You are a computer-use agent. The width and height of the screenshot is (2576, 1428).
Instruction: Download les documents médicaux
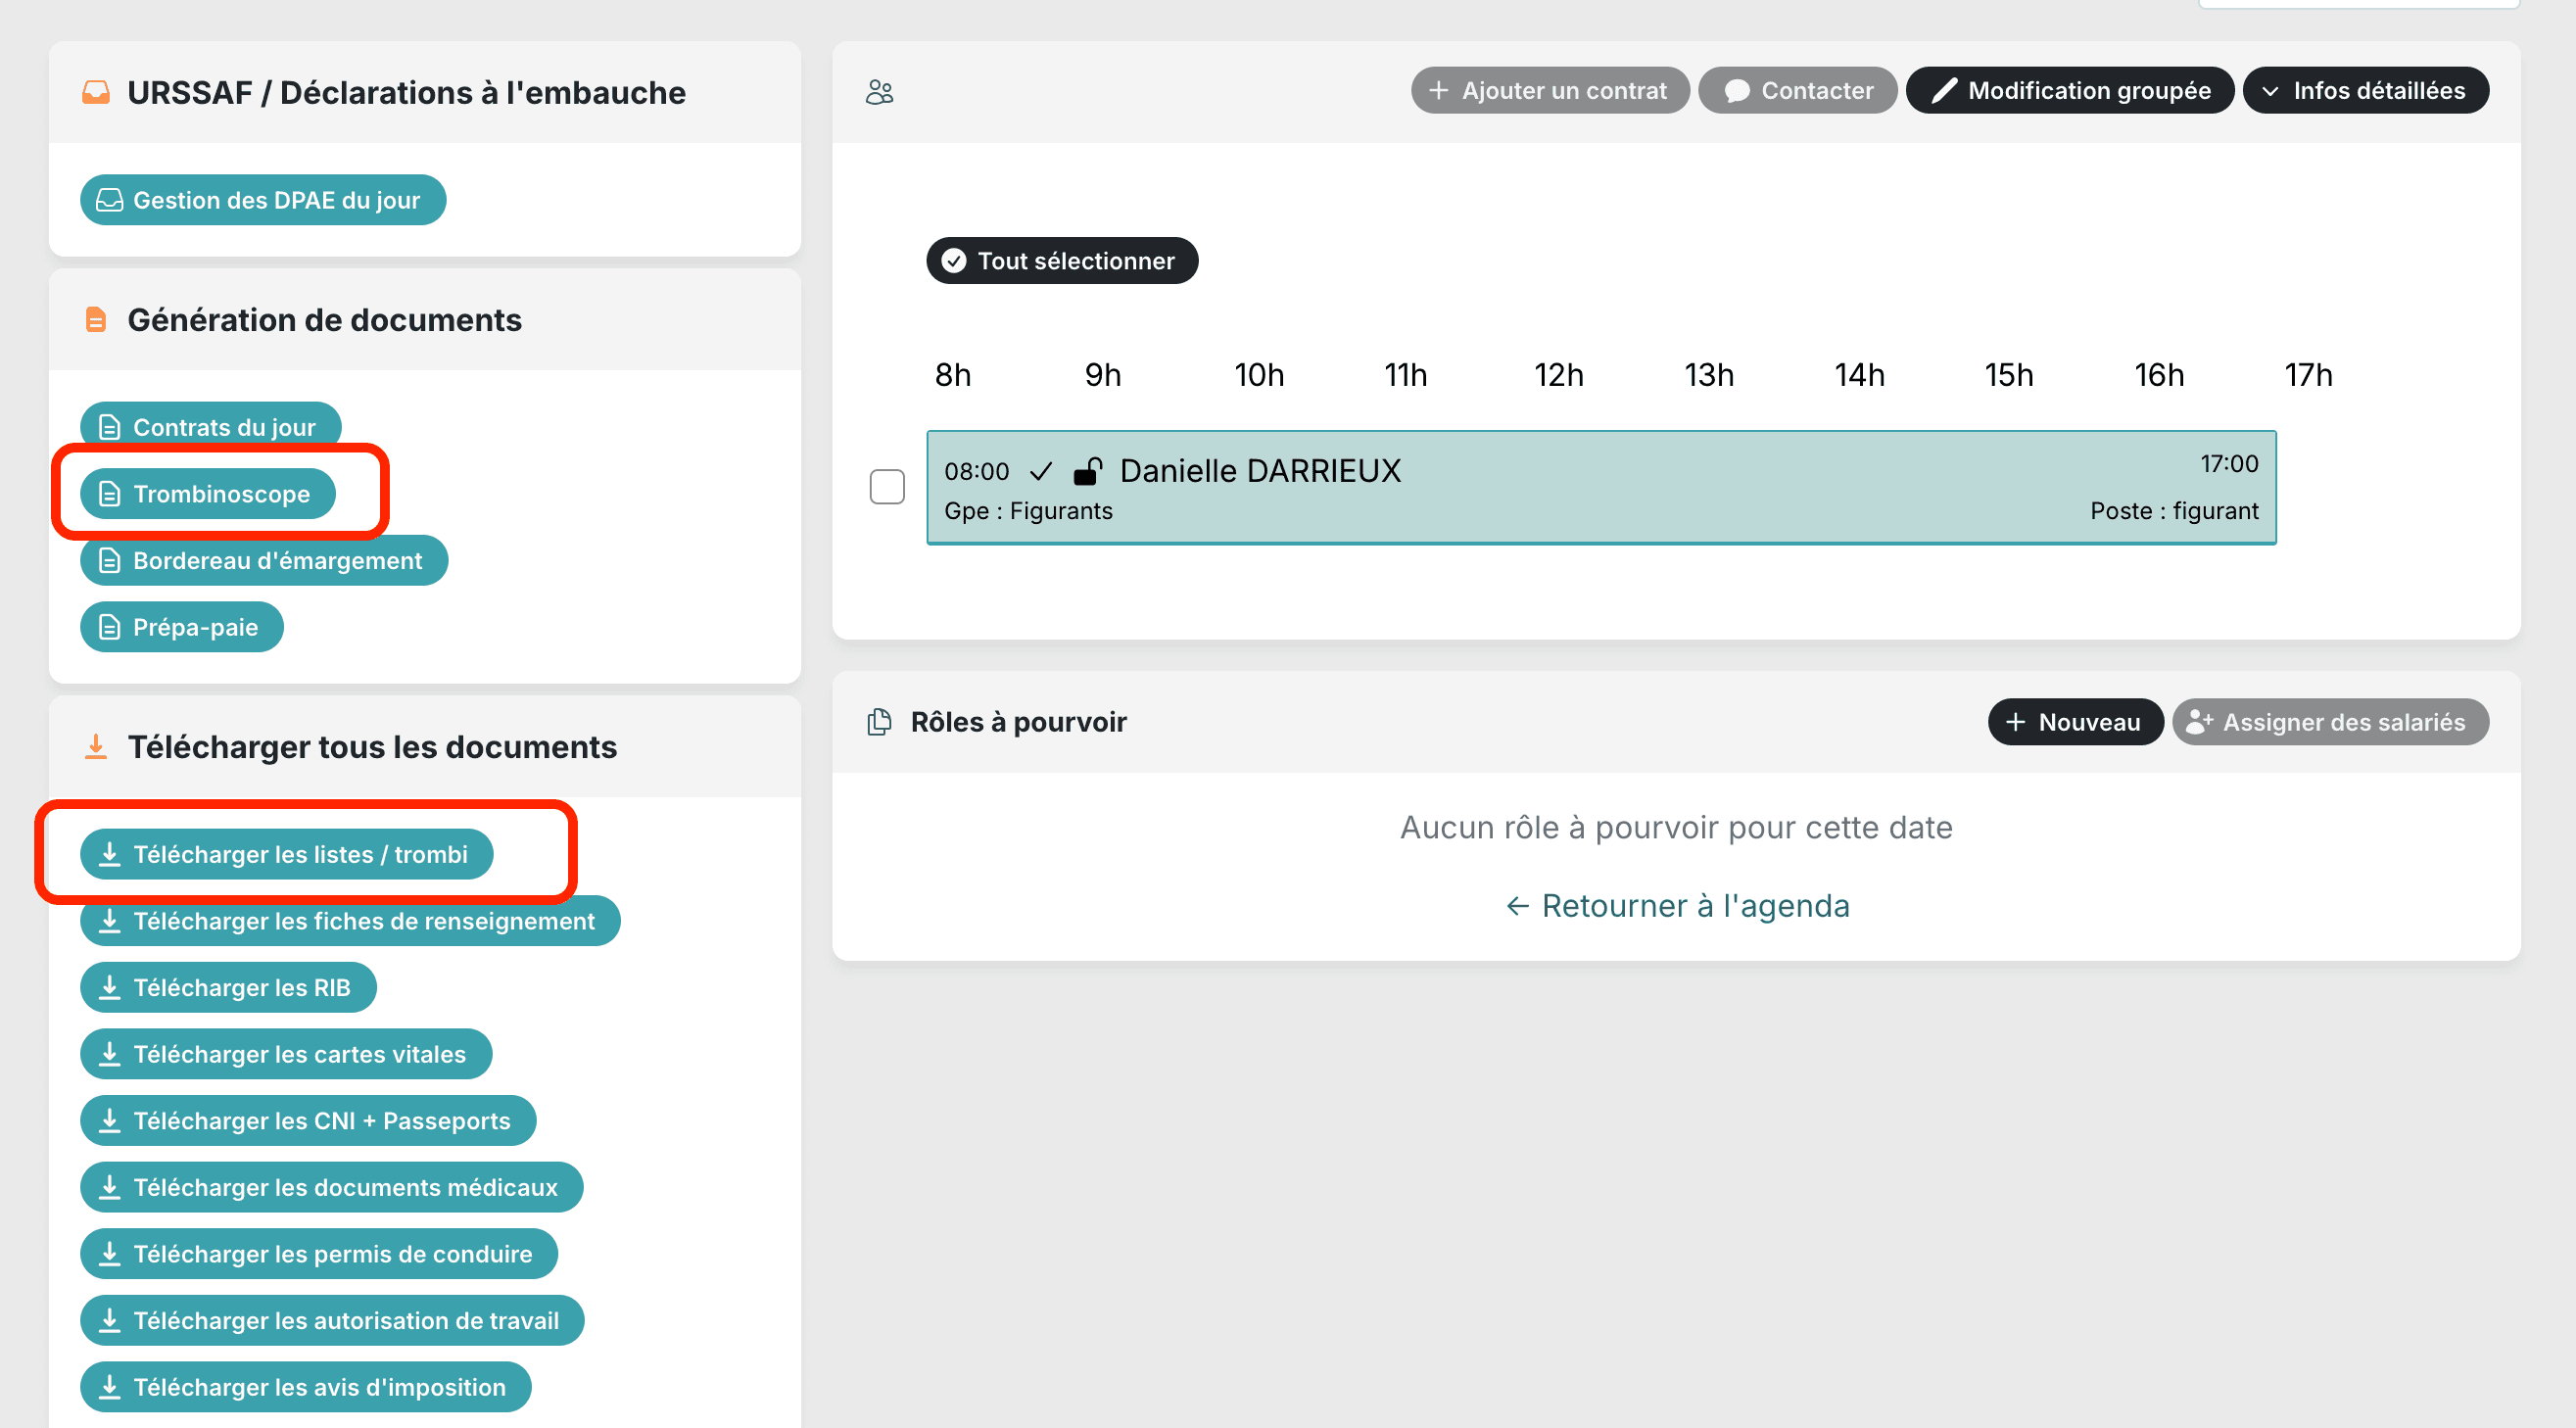[332, 1187]
